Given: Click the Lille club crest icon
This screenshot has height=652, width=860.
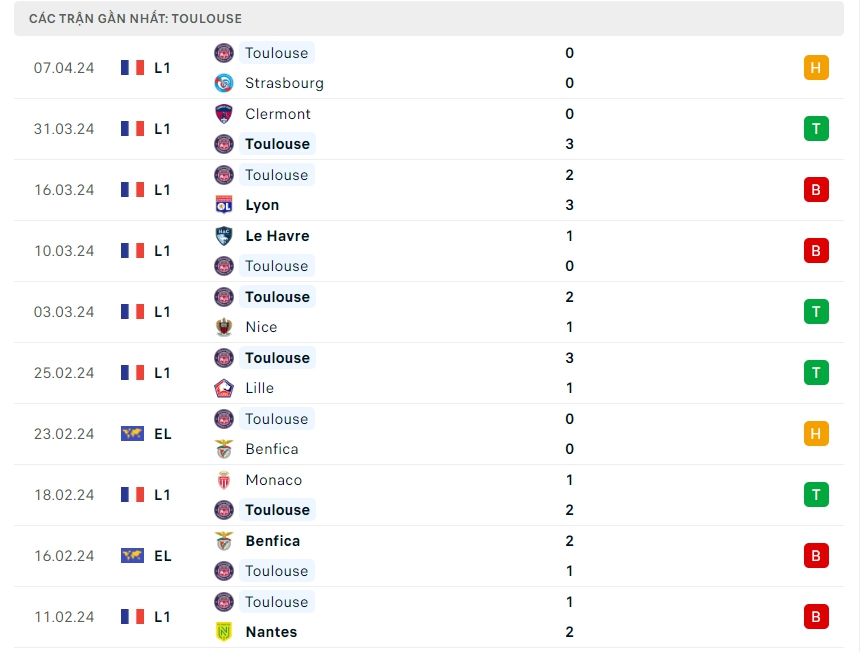Looking at the screenshot, I should click(x=224, y=388).
